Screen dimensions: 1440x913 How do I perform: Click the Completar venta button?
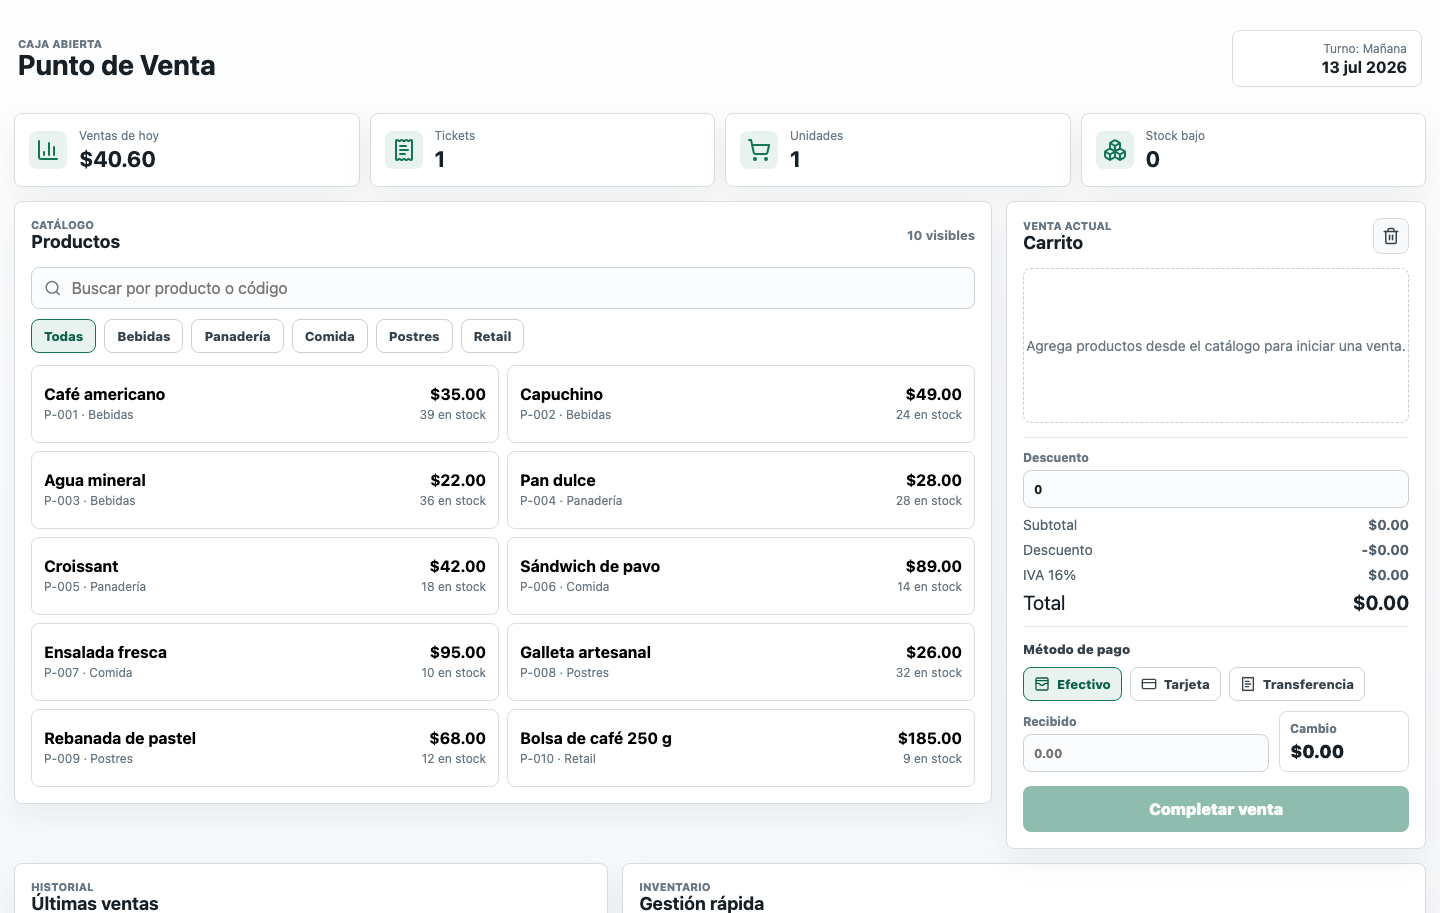click(x=1215, y=809)
